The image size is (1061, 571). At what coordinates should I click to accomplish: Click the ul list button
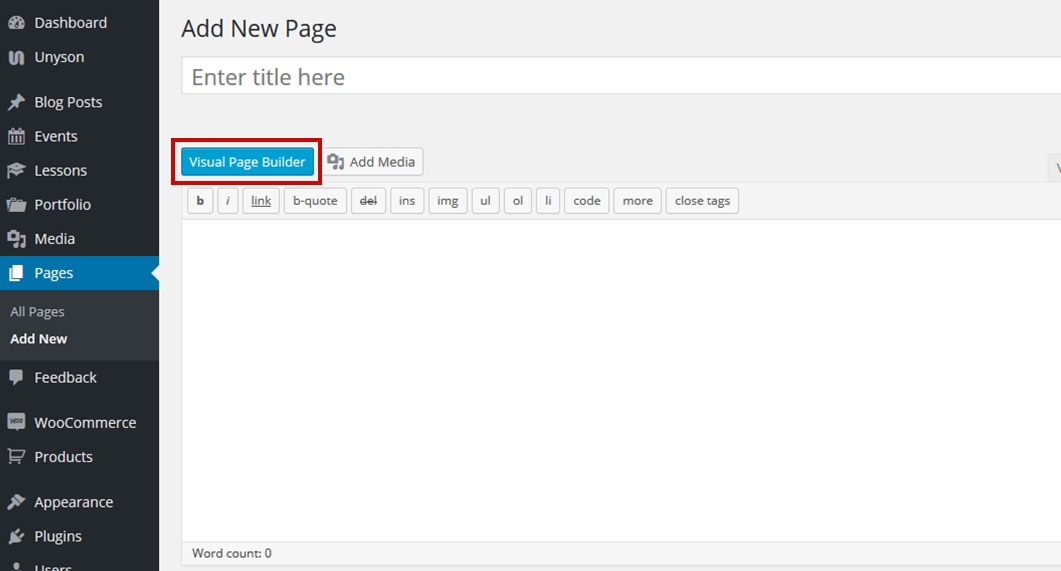click(x=485, y=201)
